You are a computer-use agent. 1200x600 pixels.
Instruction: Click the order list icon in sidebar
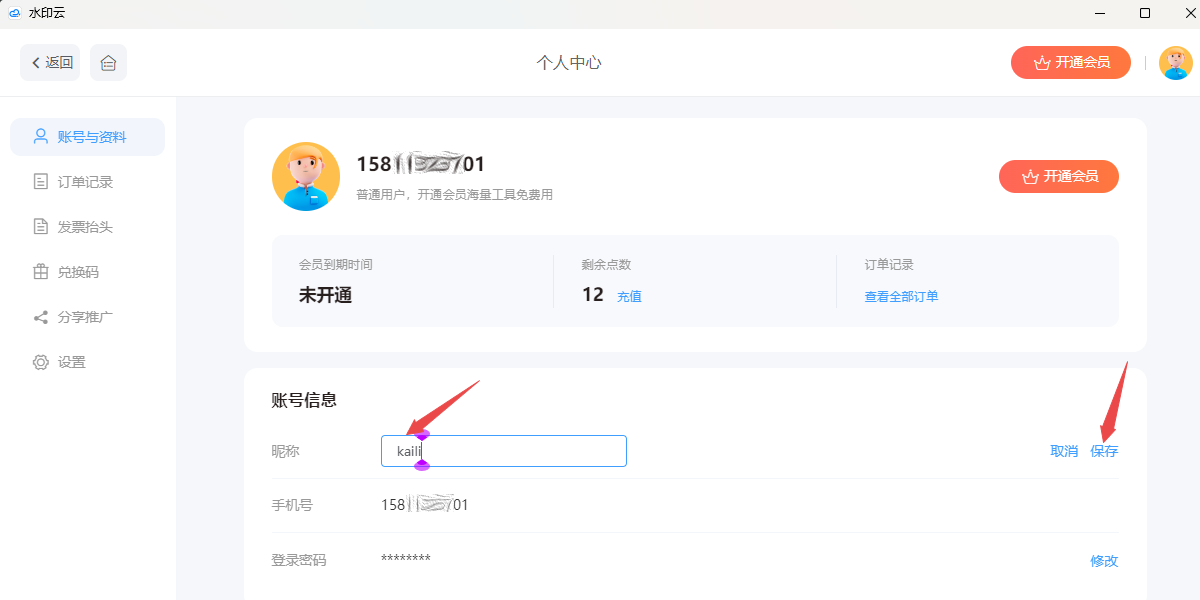point(41,182)
